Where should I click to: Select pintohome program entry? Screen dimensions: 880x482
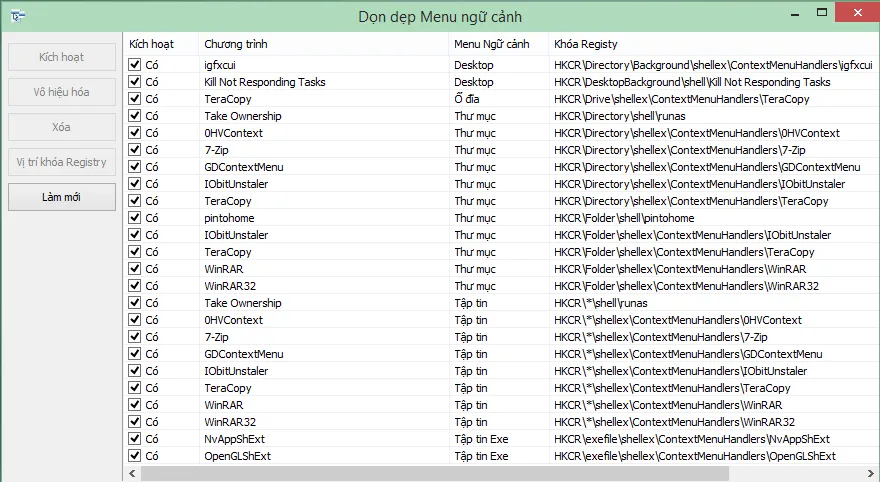click(x=229, y=218)
